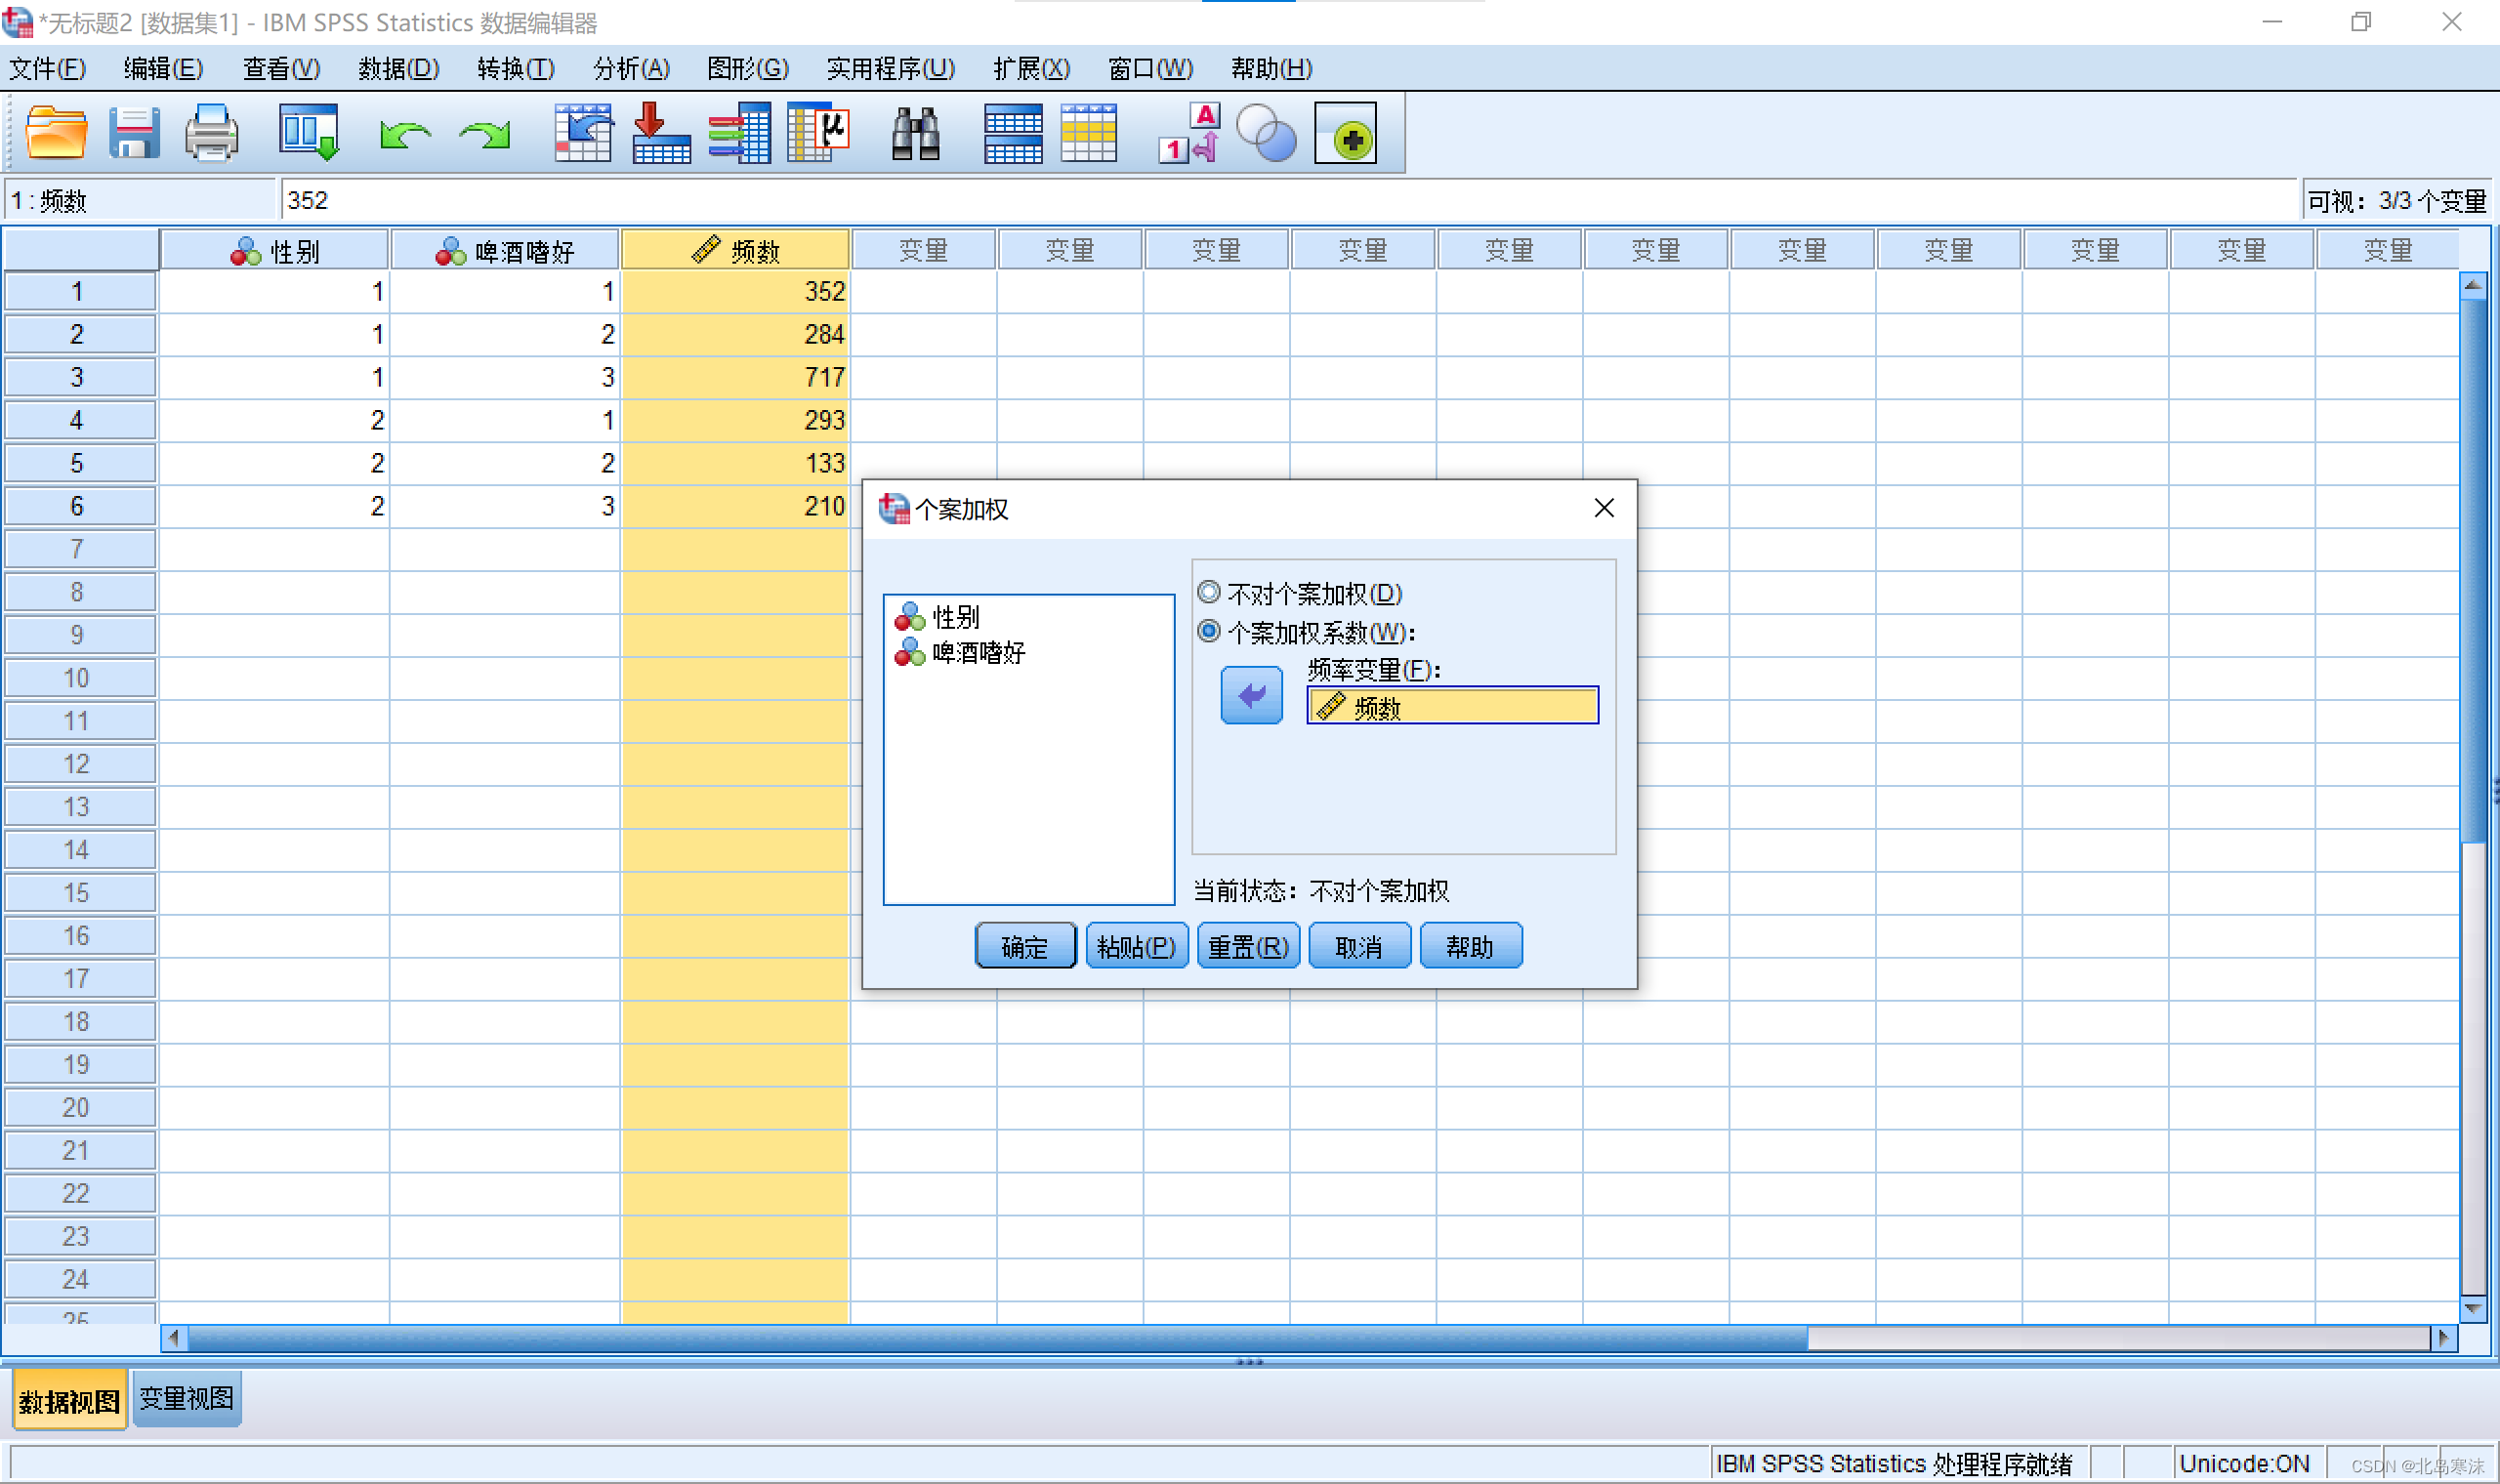The image size is (2500, 1484).
Task: Click the Find binoculars icon
Action: click(x=915, y=134)
